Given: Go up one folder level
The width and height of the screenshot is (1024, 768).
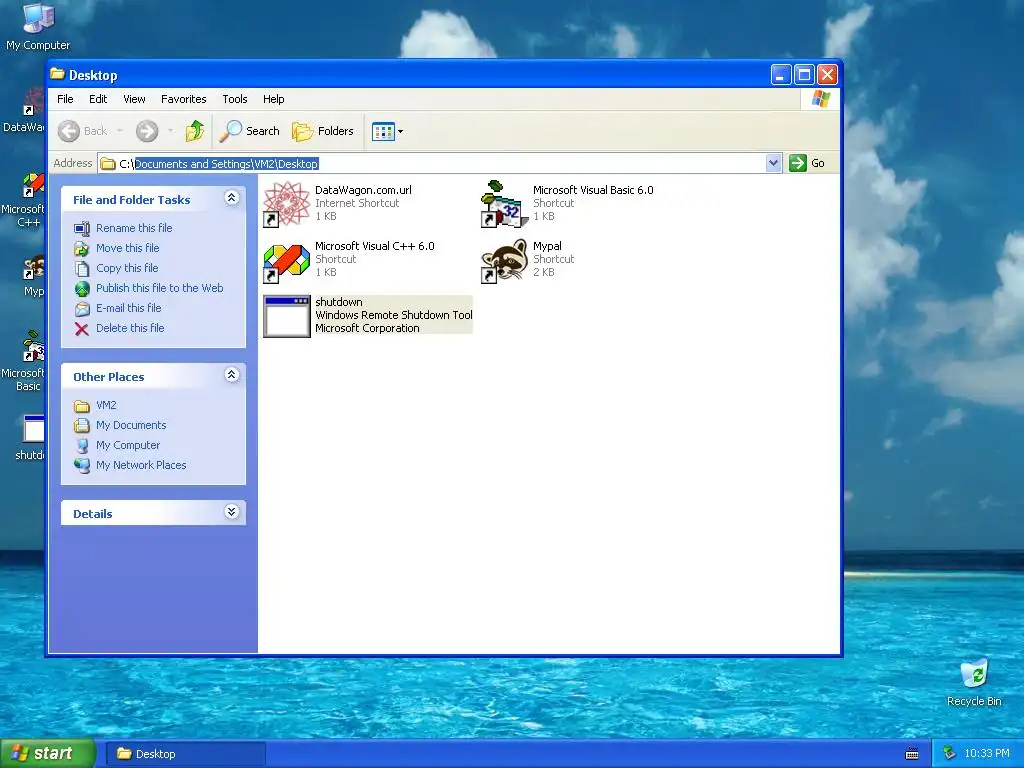Looking at the screenshot, I should pos(195,131).
